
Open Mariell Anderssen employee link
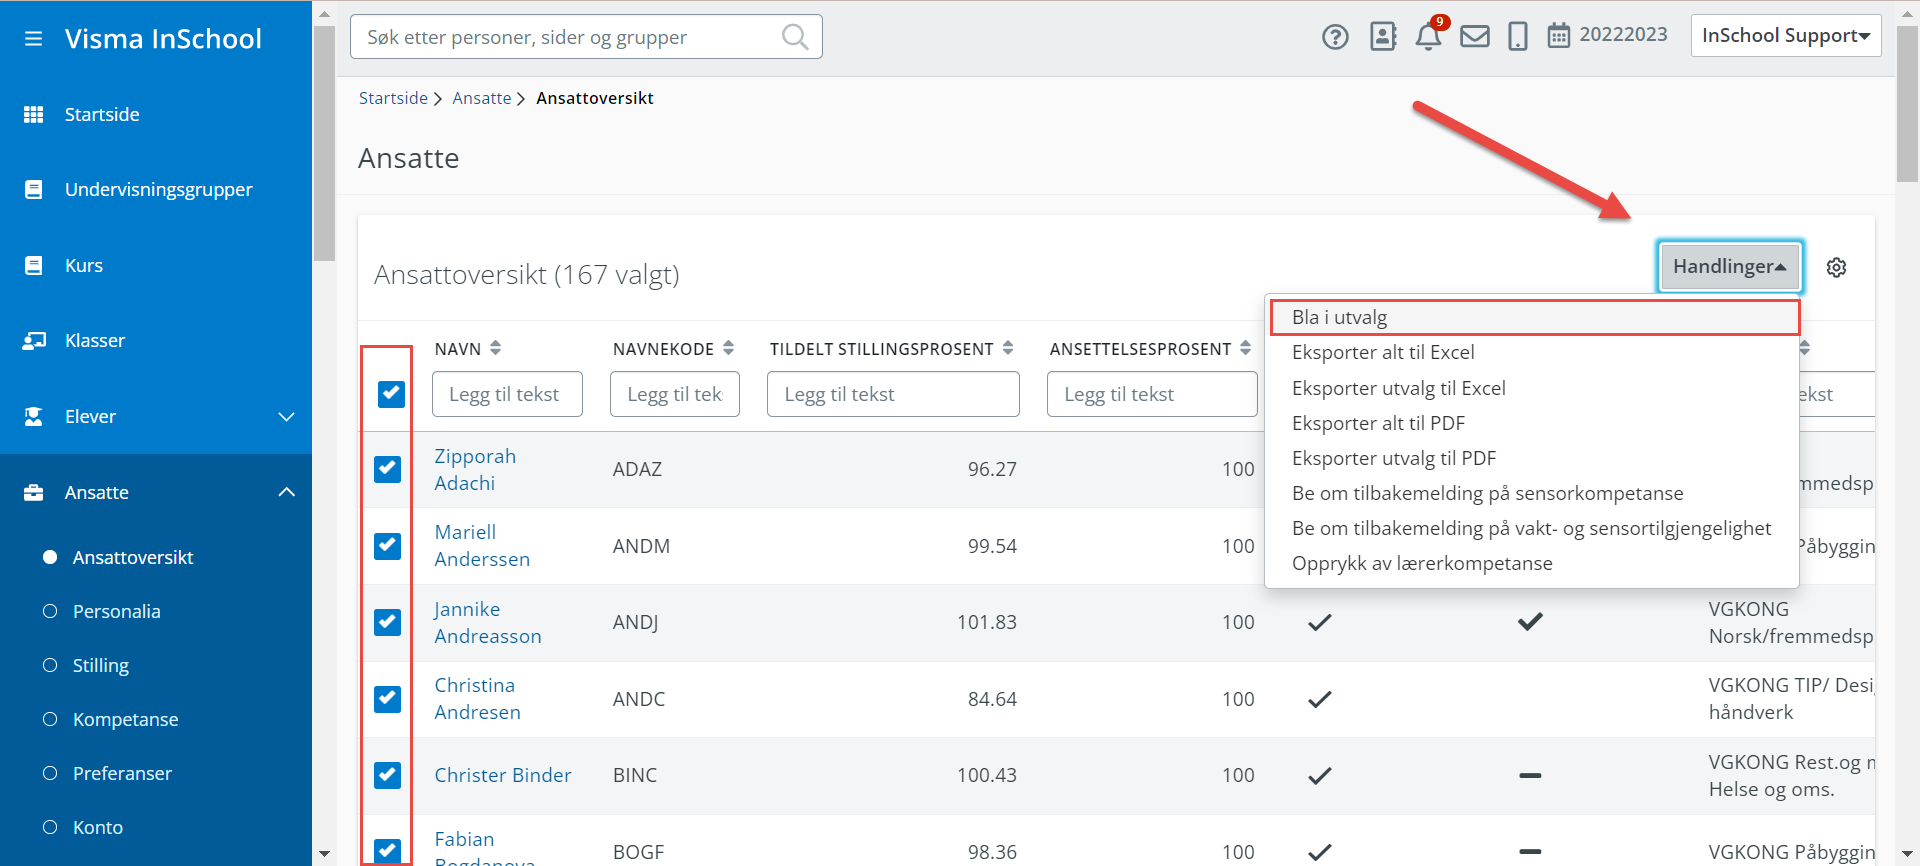pyautogui.click(x=482, y=546)
